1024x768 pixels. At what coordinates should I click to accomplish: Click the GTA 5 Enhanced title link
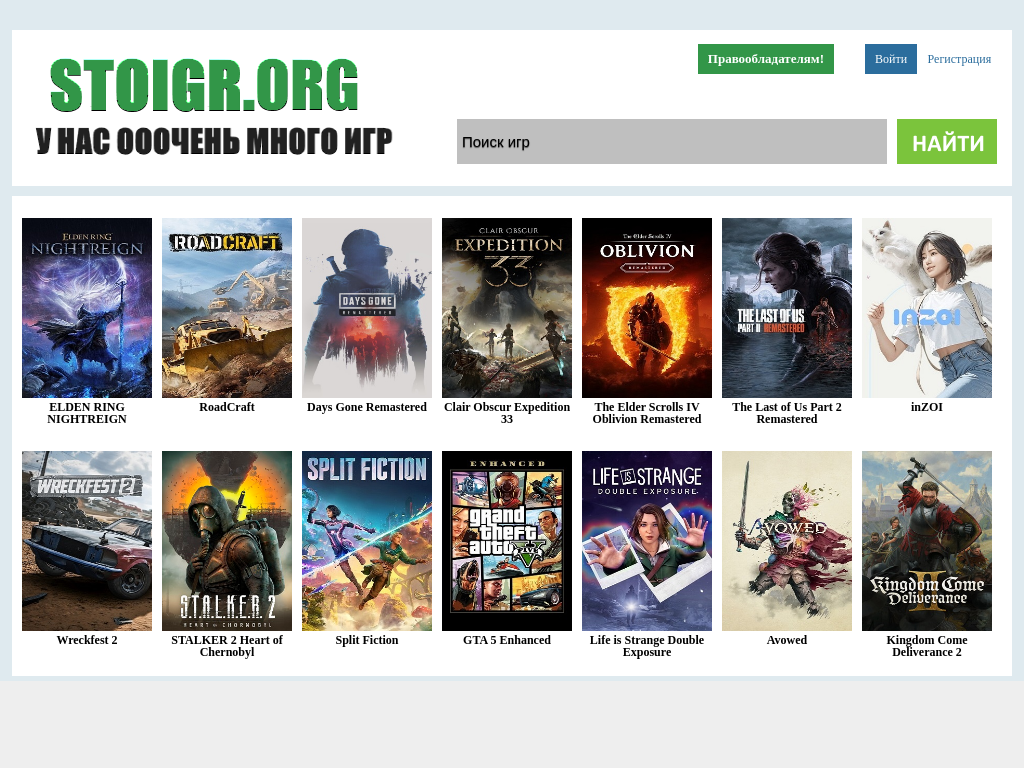point(507,640)
